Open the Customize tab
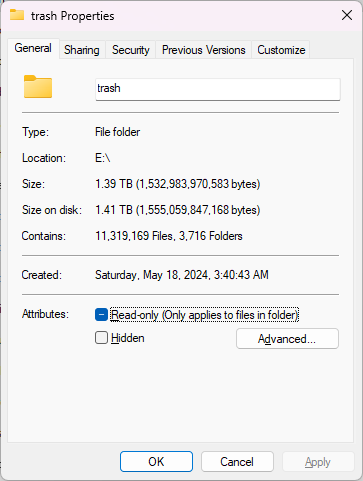 (x=281, y=50)
